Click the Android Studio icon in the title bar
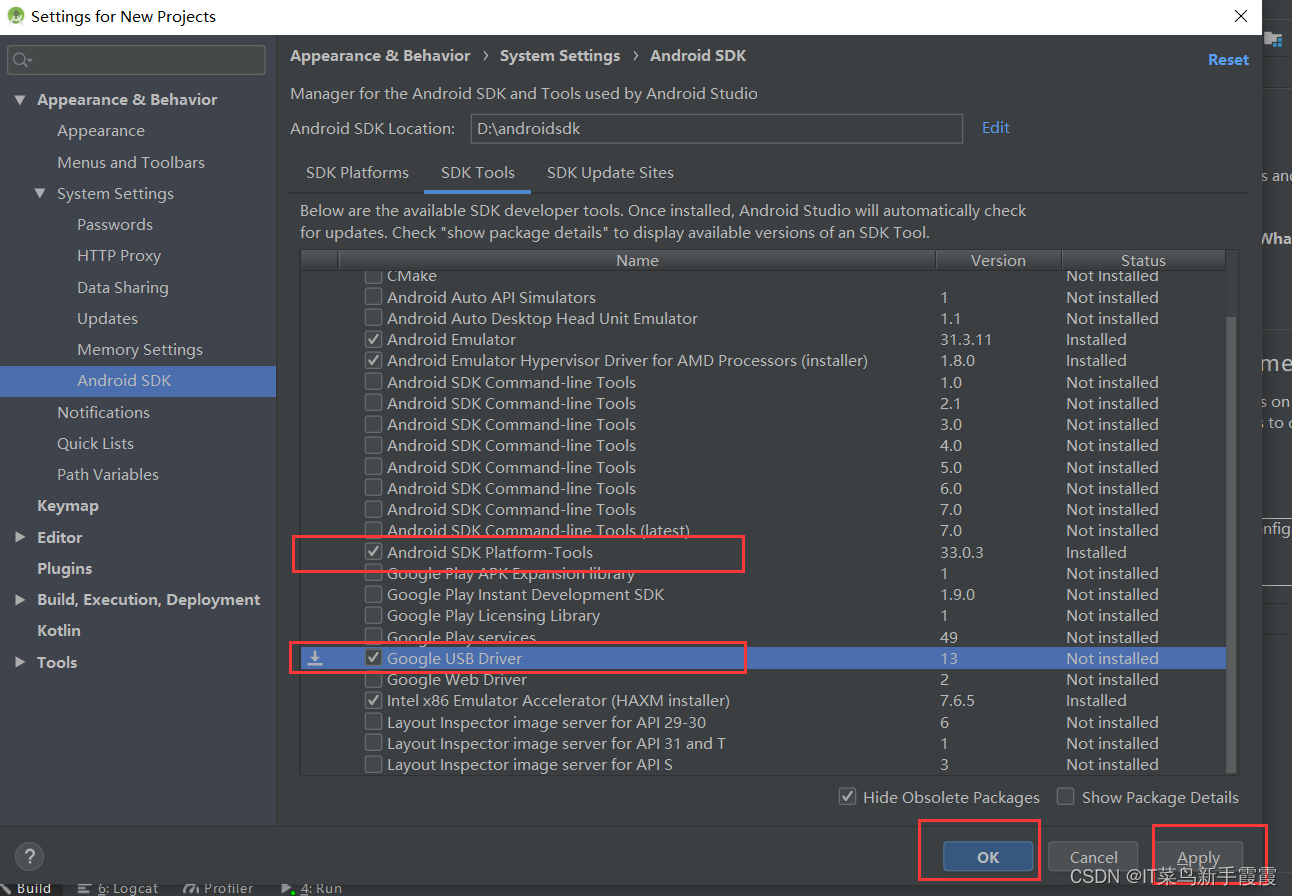 coord(15,16)
